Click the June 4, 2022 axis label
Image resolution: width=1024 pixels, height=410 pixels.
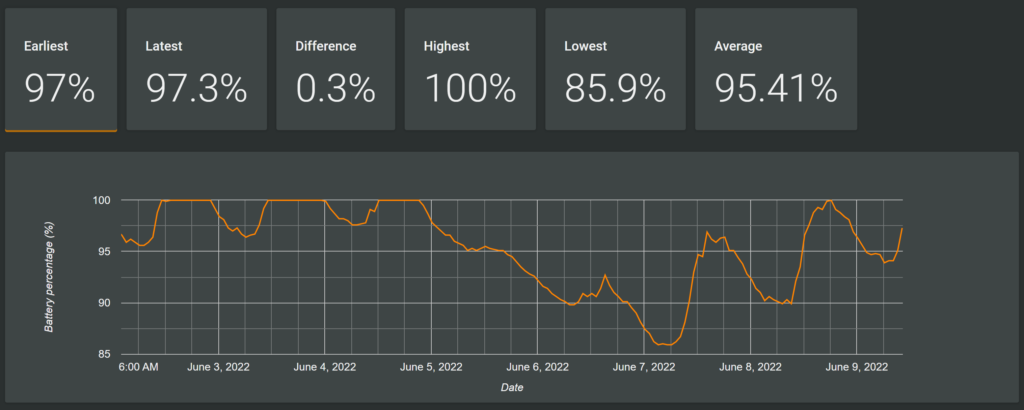326,368
